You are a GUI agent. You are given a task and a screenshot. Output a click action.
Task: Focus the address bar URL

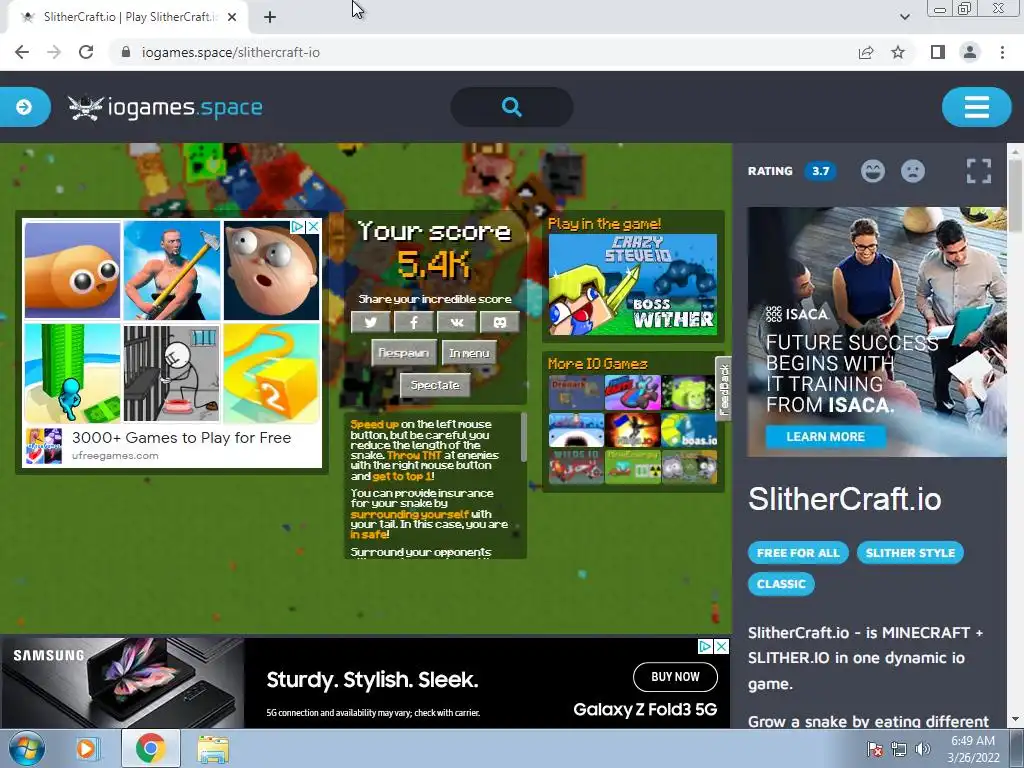[x=231, y=52]
